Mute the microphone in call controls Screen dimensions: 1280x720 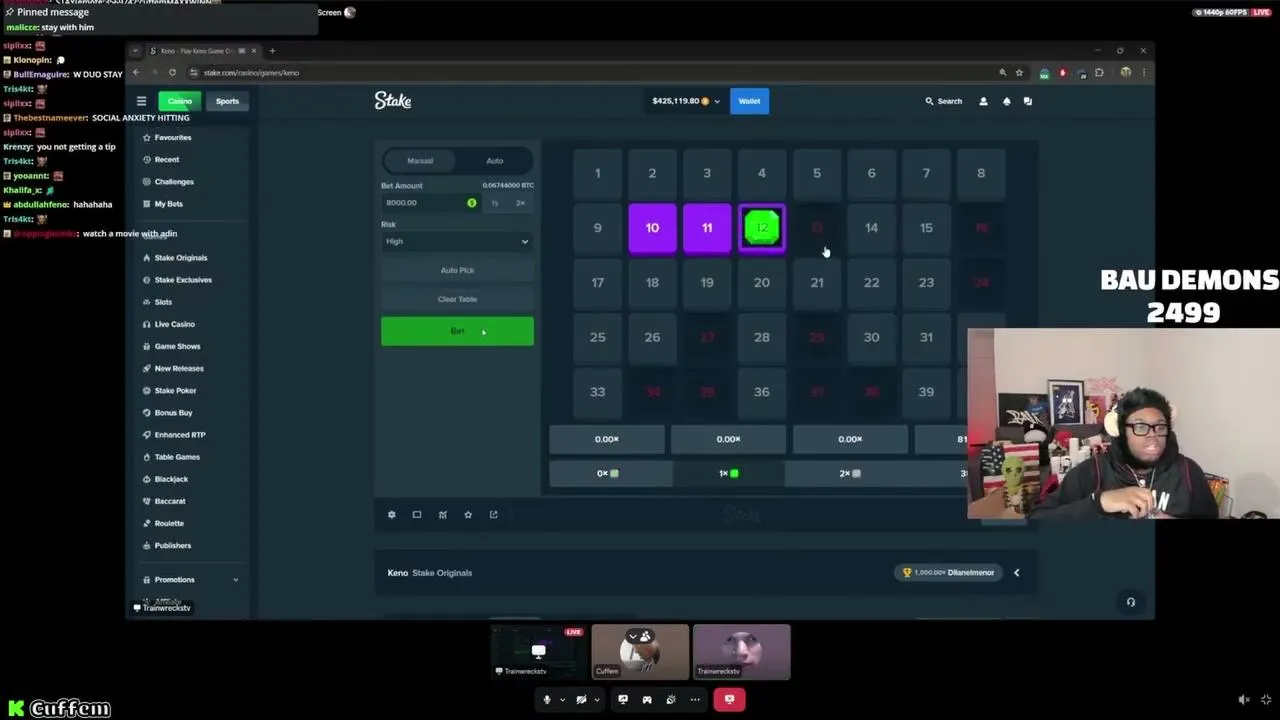[x=547, y=699]
